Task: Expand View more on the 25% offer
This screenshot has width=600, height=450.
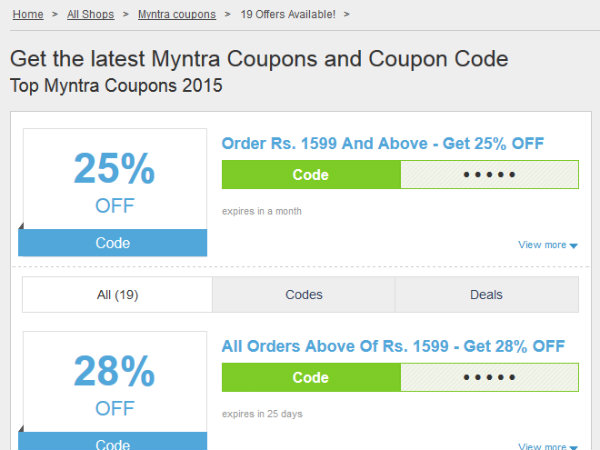Action: coord(542,245)
